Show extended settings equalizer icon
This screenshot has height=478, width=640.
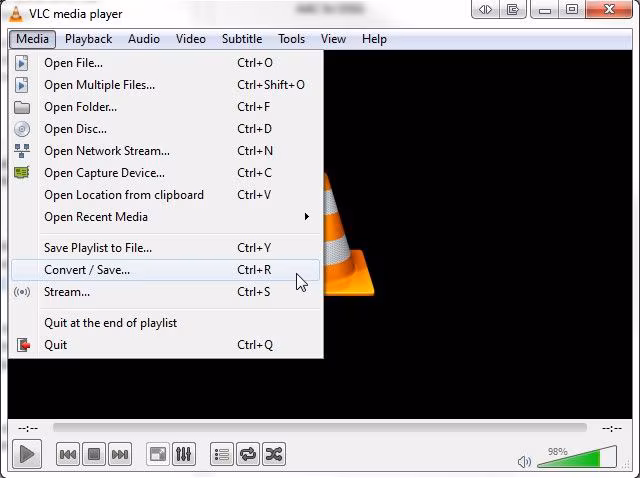point(184,454)
